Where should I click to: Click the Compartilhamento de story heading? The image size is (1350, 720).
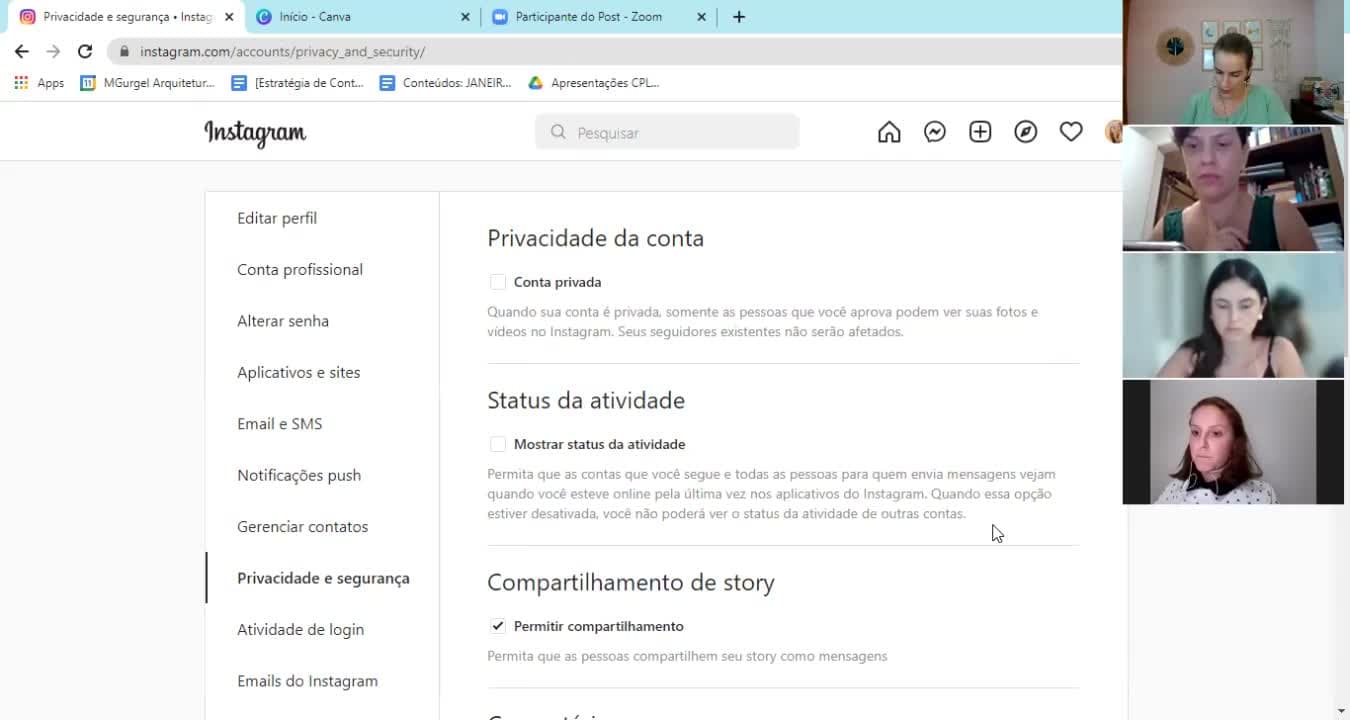(x=631, y=582)
